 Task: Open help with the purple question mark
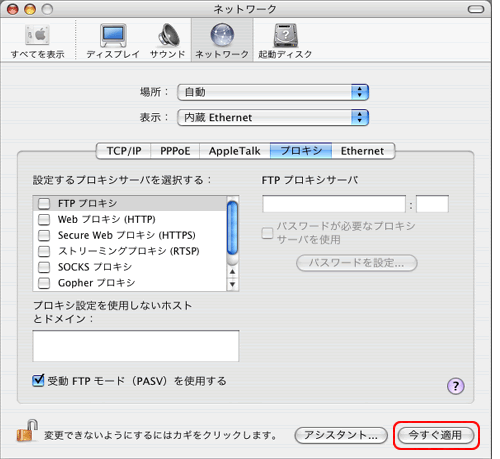(455, 386)
